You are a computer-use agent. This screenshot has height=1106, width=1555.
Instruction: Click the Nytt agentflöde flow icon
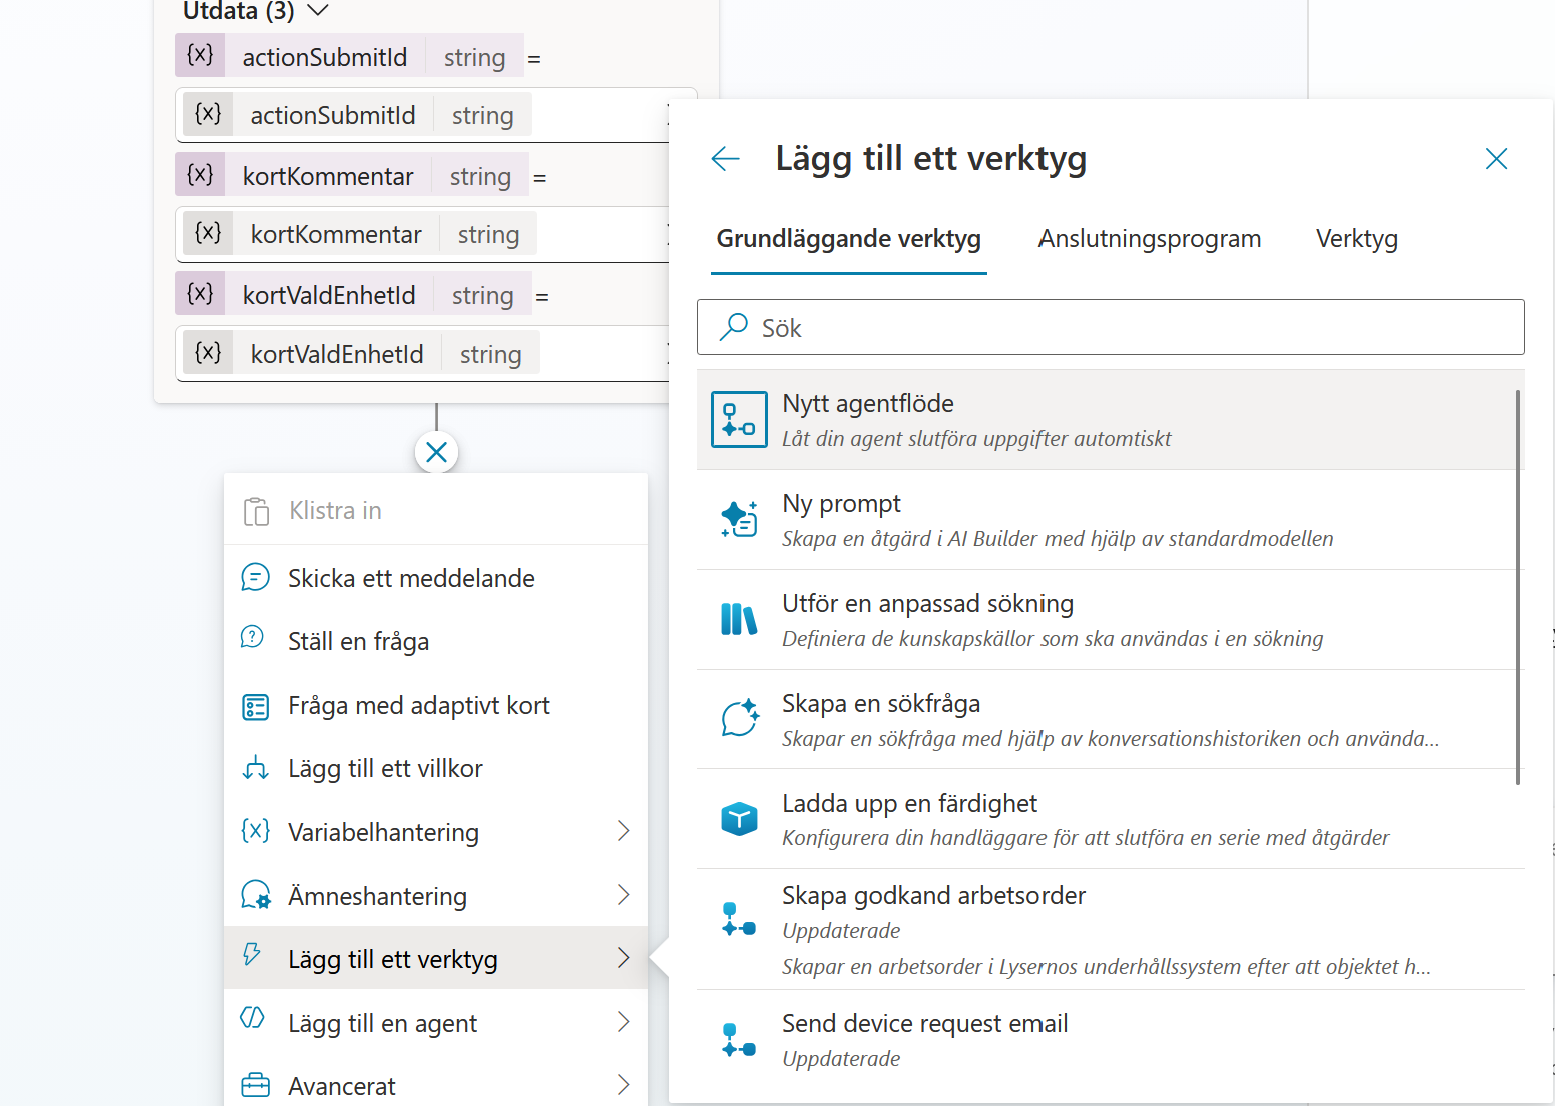click(x=739, y=419)
